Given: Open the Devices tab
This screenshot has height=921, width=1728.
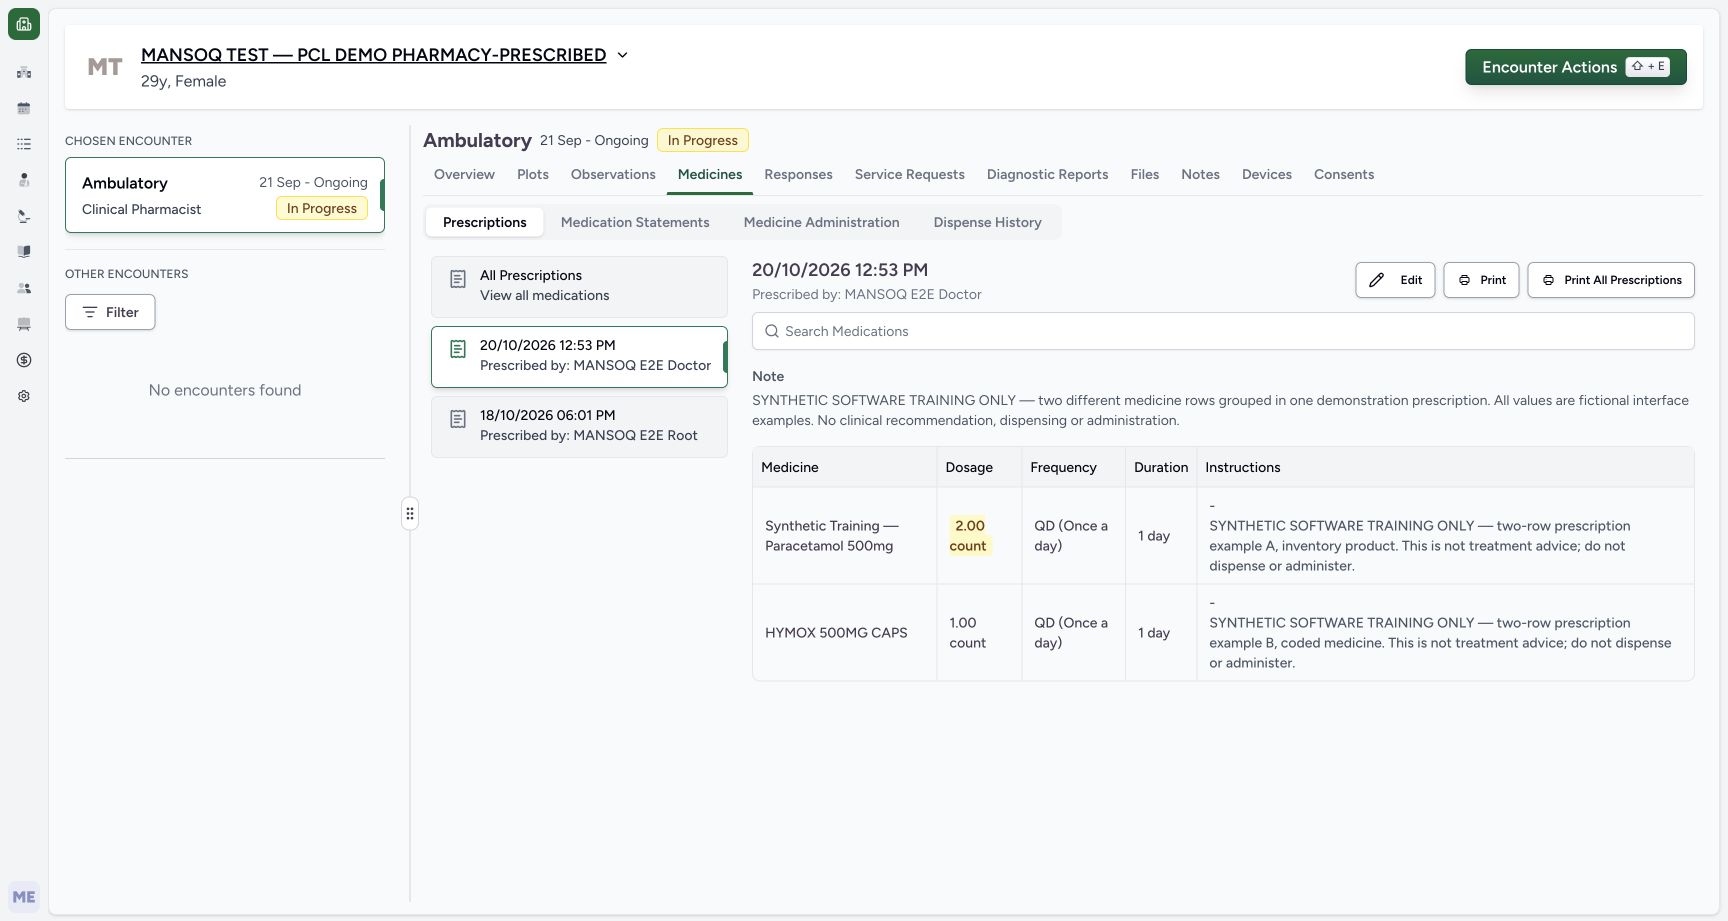Looking at the screenshot, I should (1267, 174).
